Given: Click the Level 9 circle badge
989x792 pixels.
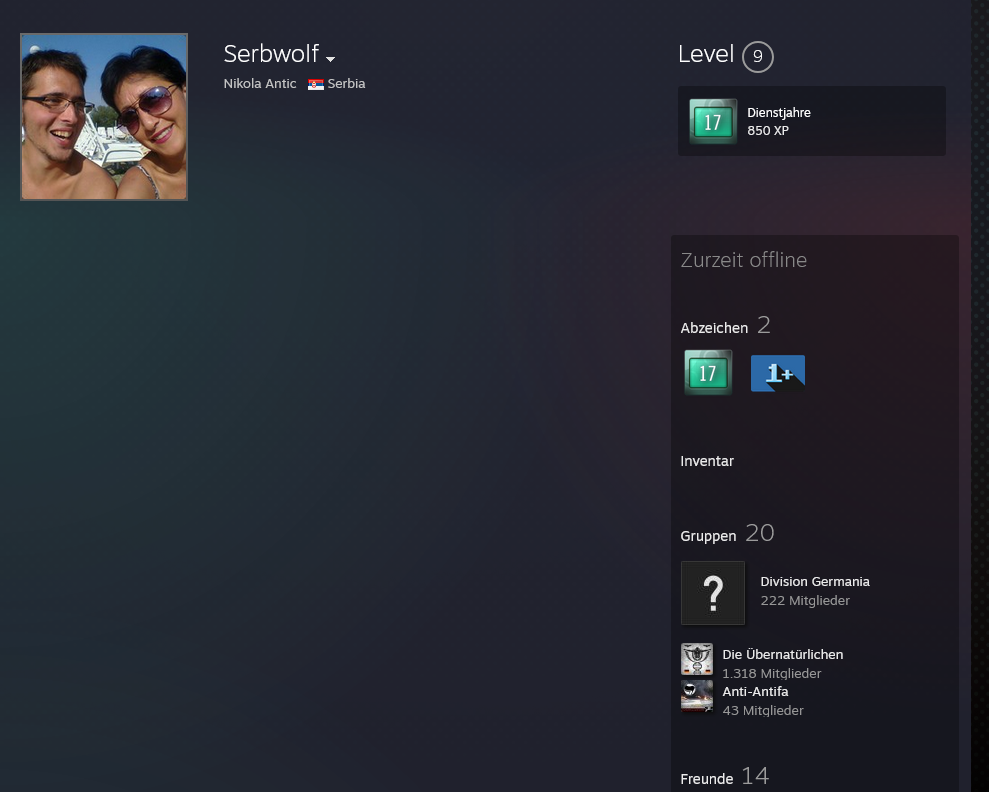Looking at the screenshot, I should (x=758, y=57).
